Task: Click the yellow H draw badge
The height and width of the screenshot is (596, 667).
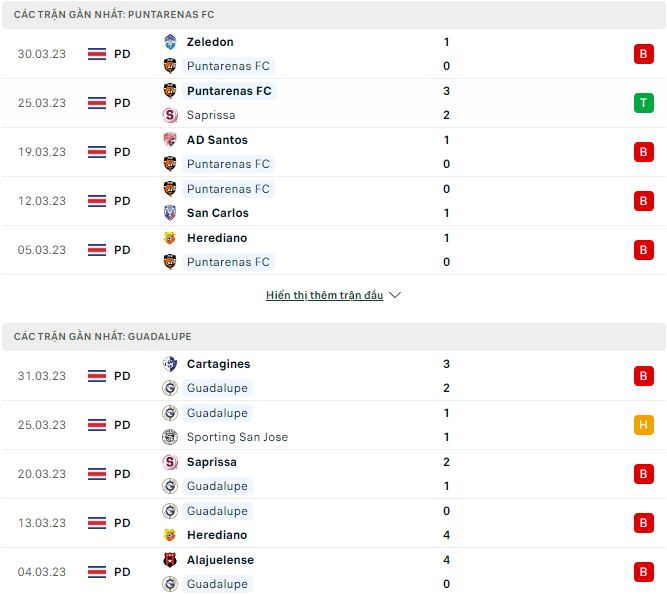Action: pyautogui.click(x=644, y=425)
